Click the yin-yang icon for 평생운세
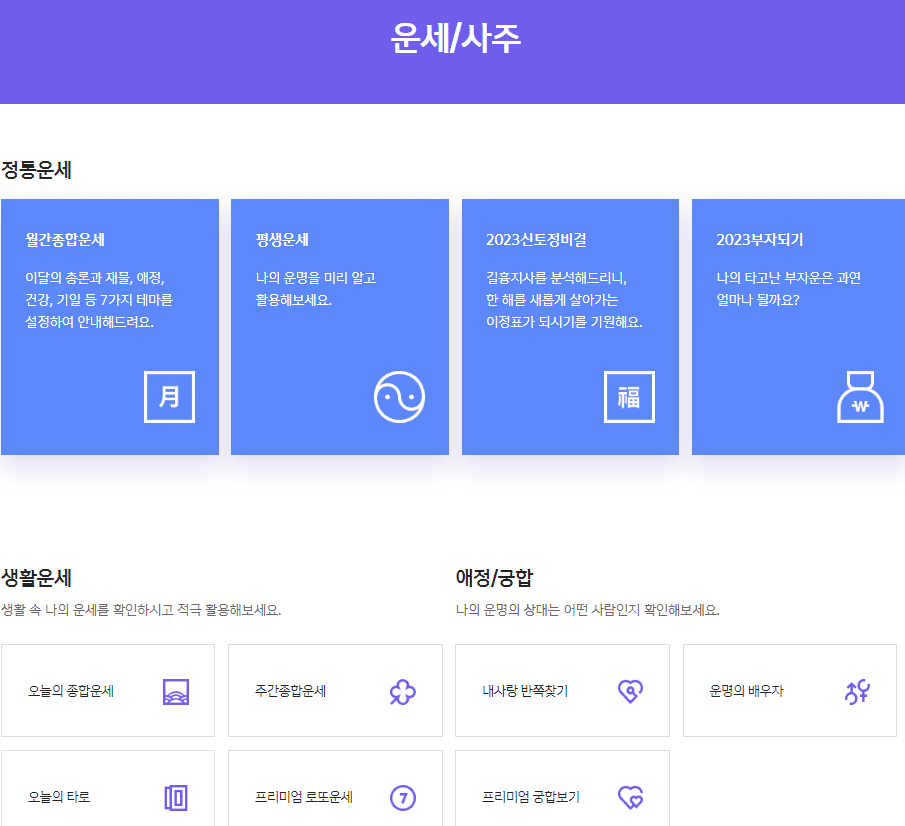 [399, 396]
